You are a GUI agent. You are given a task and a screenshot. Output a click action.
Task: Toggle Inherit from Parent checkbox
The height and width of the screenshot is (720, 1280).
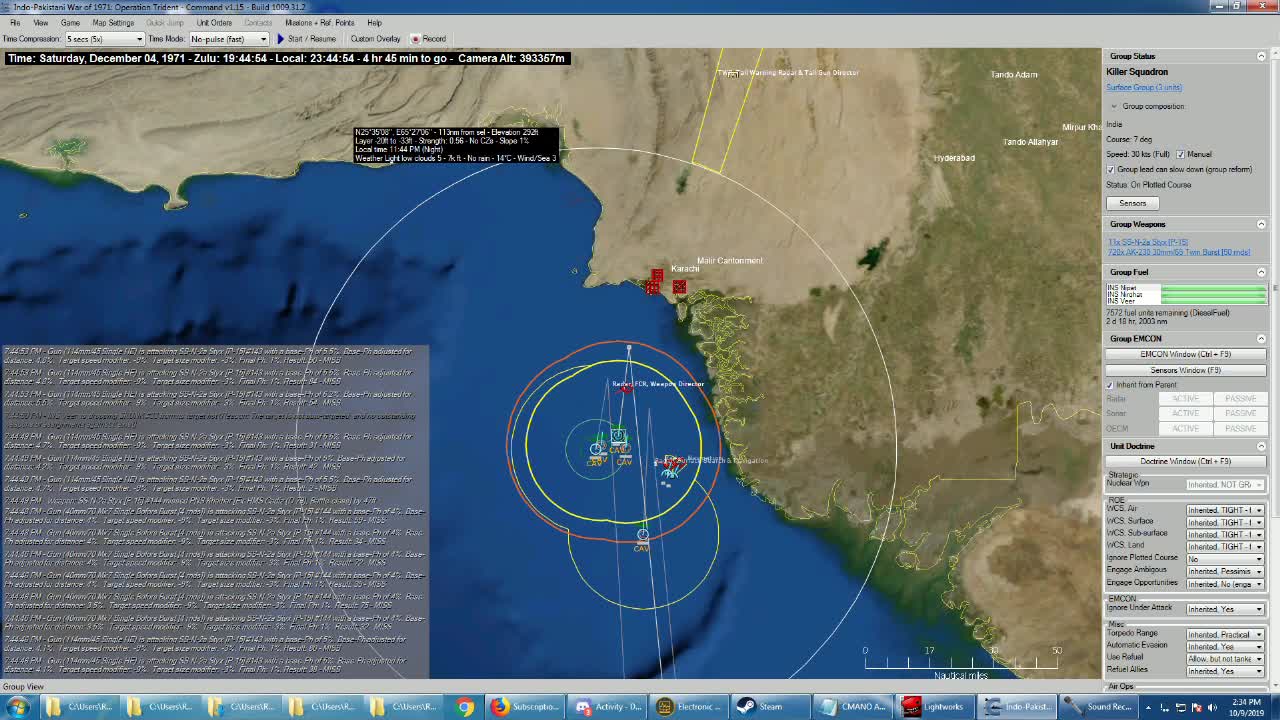tap(1110, 385)
